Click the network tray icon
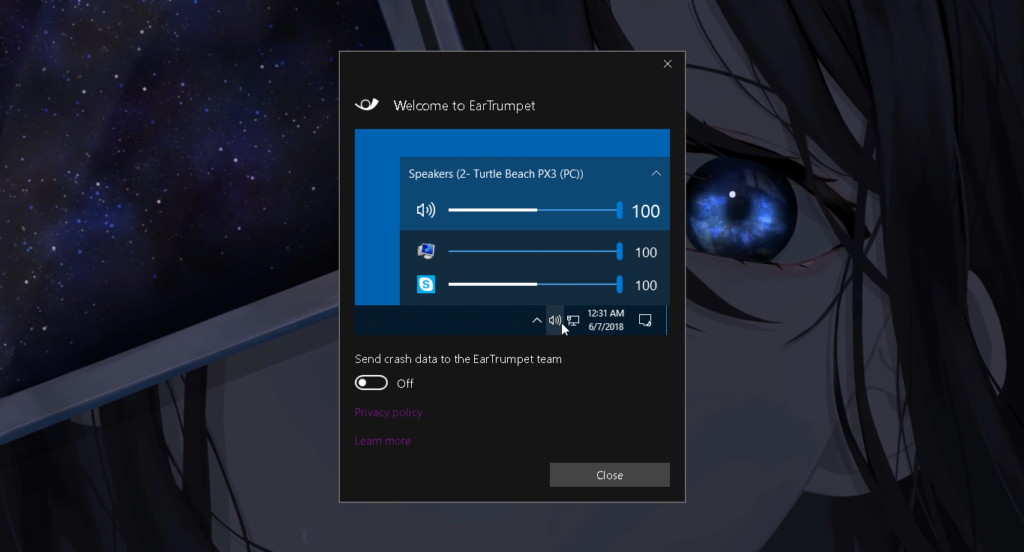This screenshot has width=1024, height=552. point(573,320)
